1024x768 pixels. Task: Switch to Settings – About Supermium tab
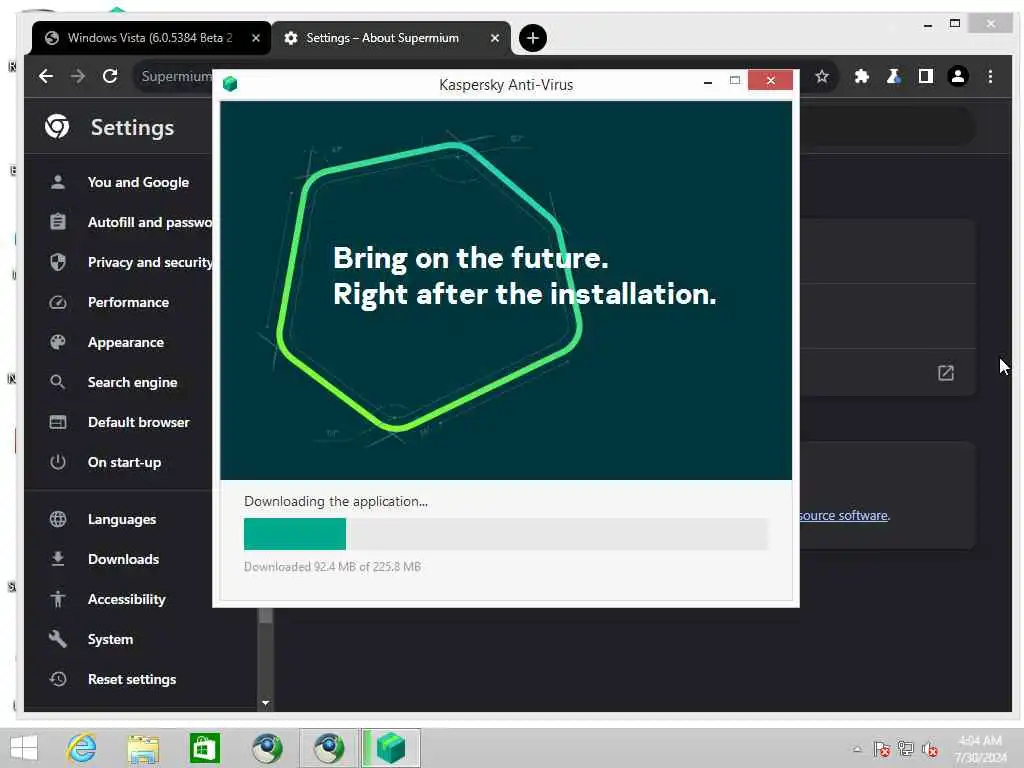tap(390, 38)
